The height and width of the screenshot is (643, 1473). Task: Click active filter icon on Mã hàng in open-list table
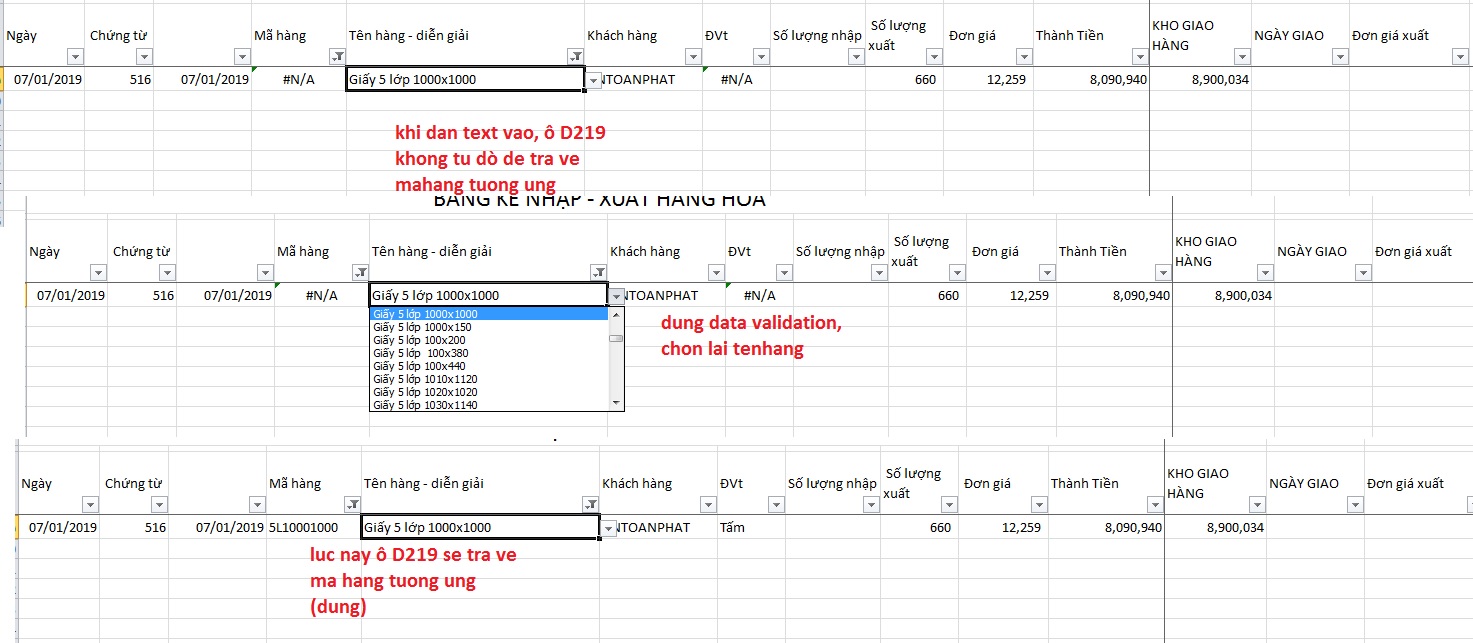[x=360, y=272]
